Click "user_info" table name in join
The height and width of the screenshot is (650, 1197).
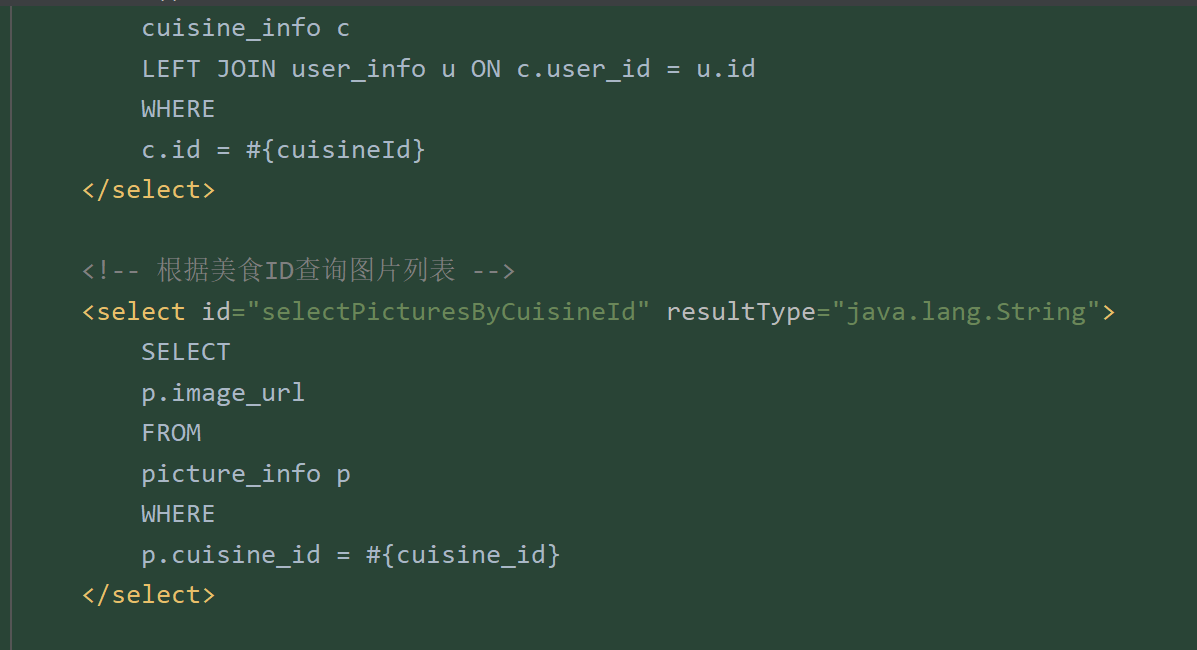coord(358,69)
